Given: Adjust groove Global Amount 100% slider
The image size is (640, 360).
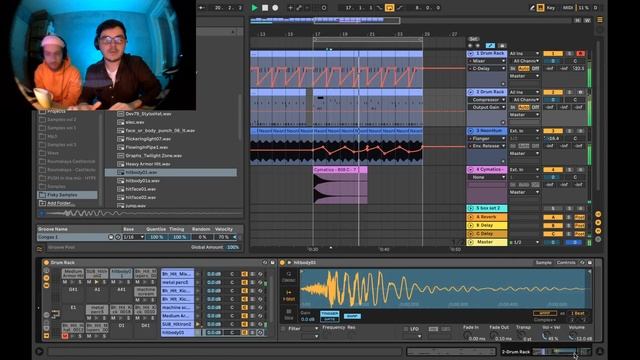Looking at the screenshot, I should tap(232, 247).
